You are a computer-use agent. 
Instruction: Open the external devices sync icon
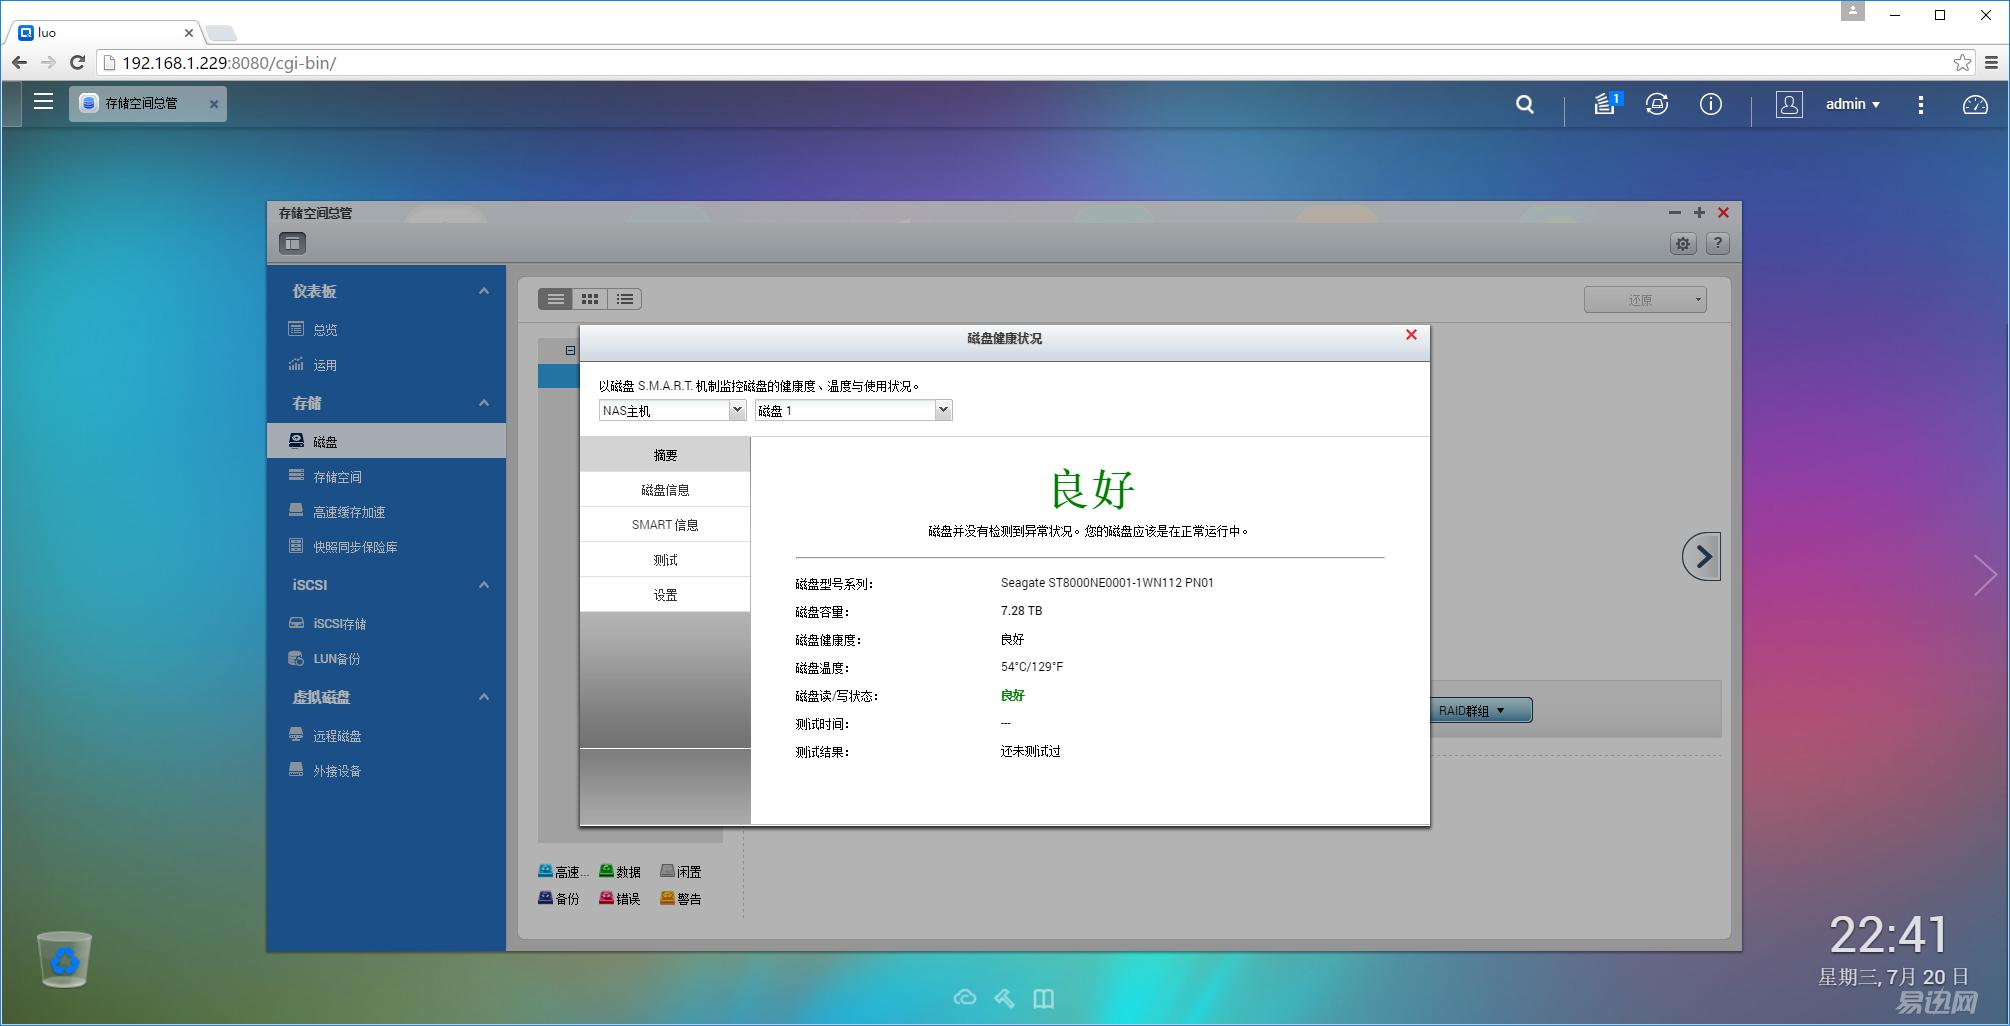[1657, 104]
